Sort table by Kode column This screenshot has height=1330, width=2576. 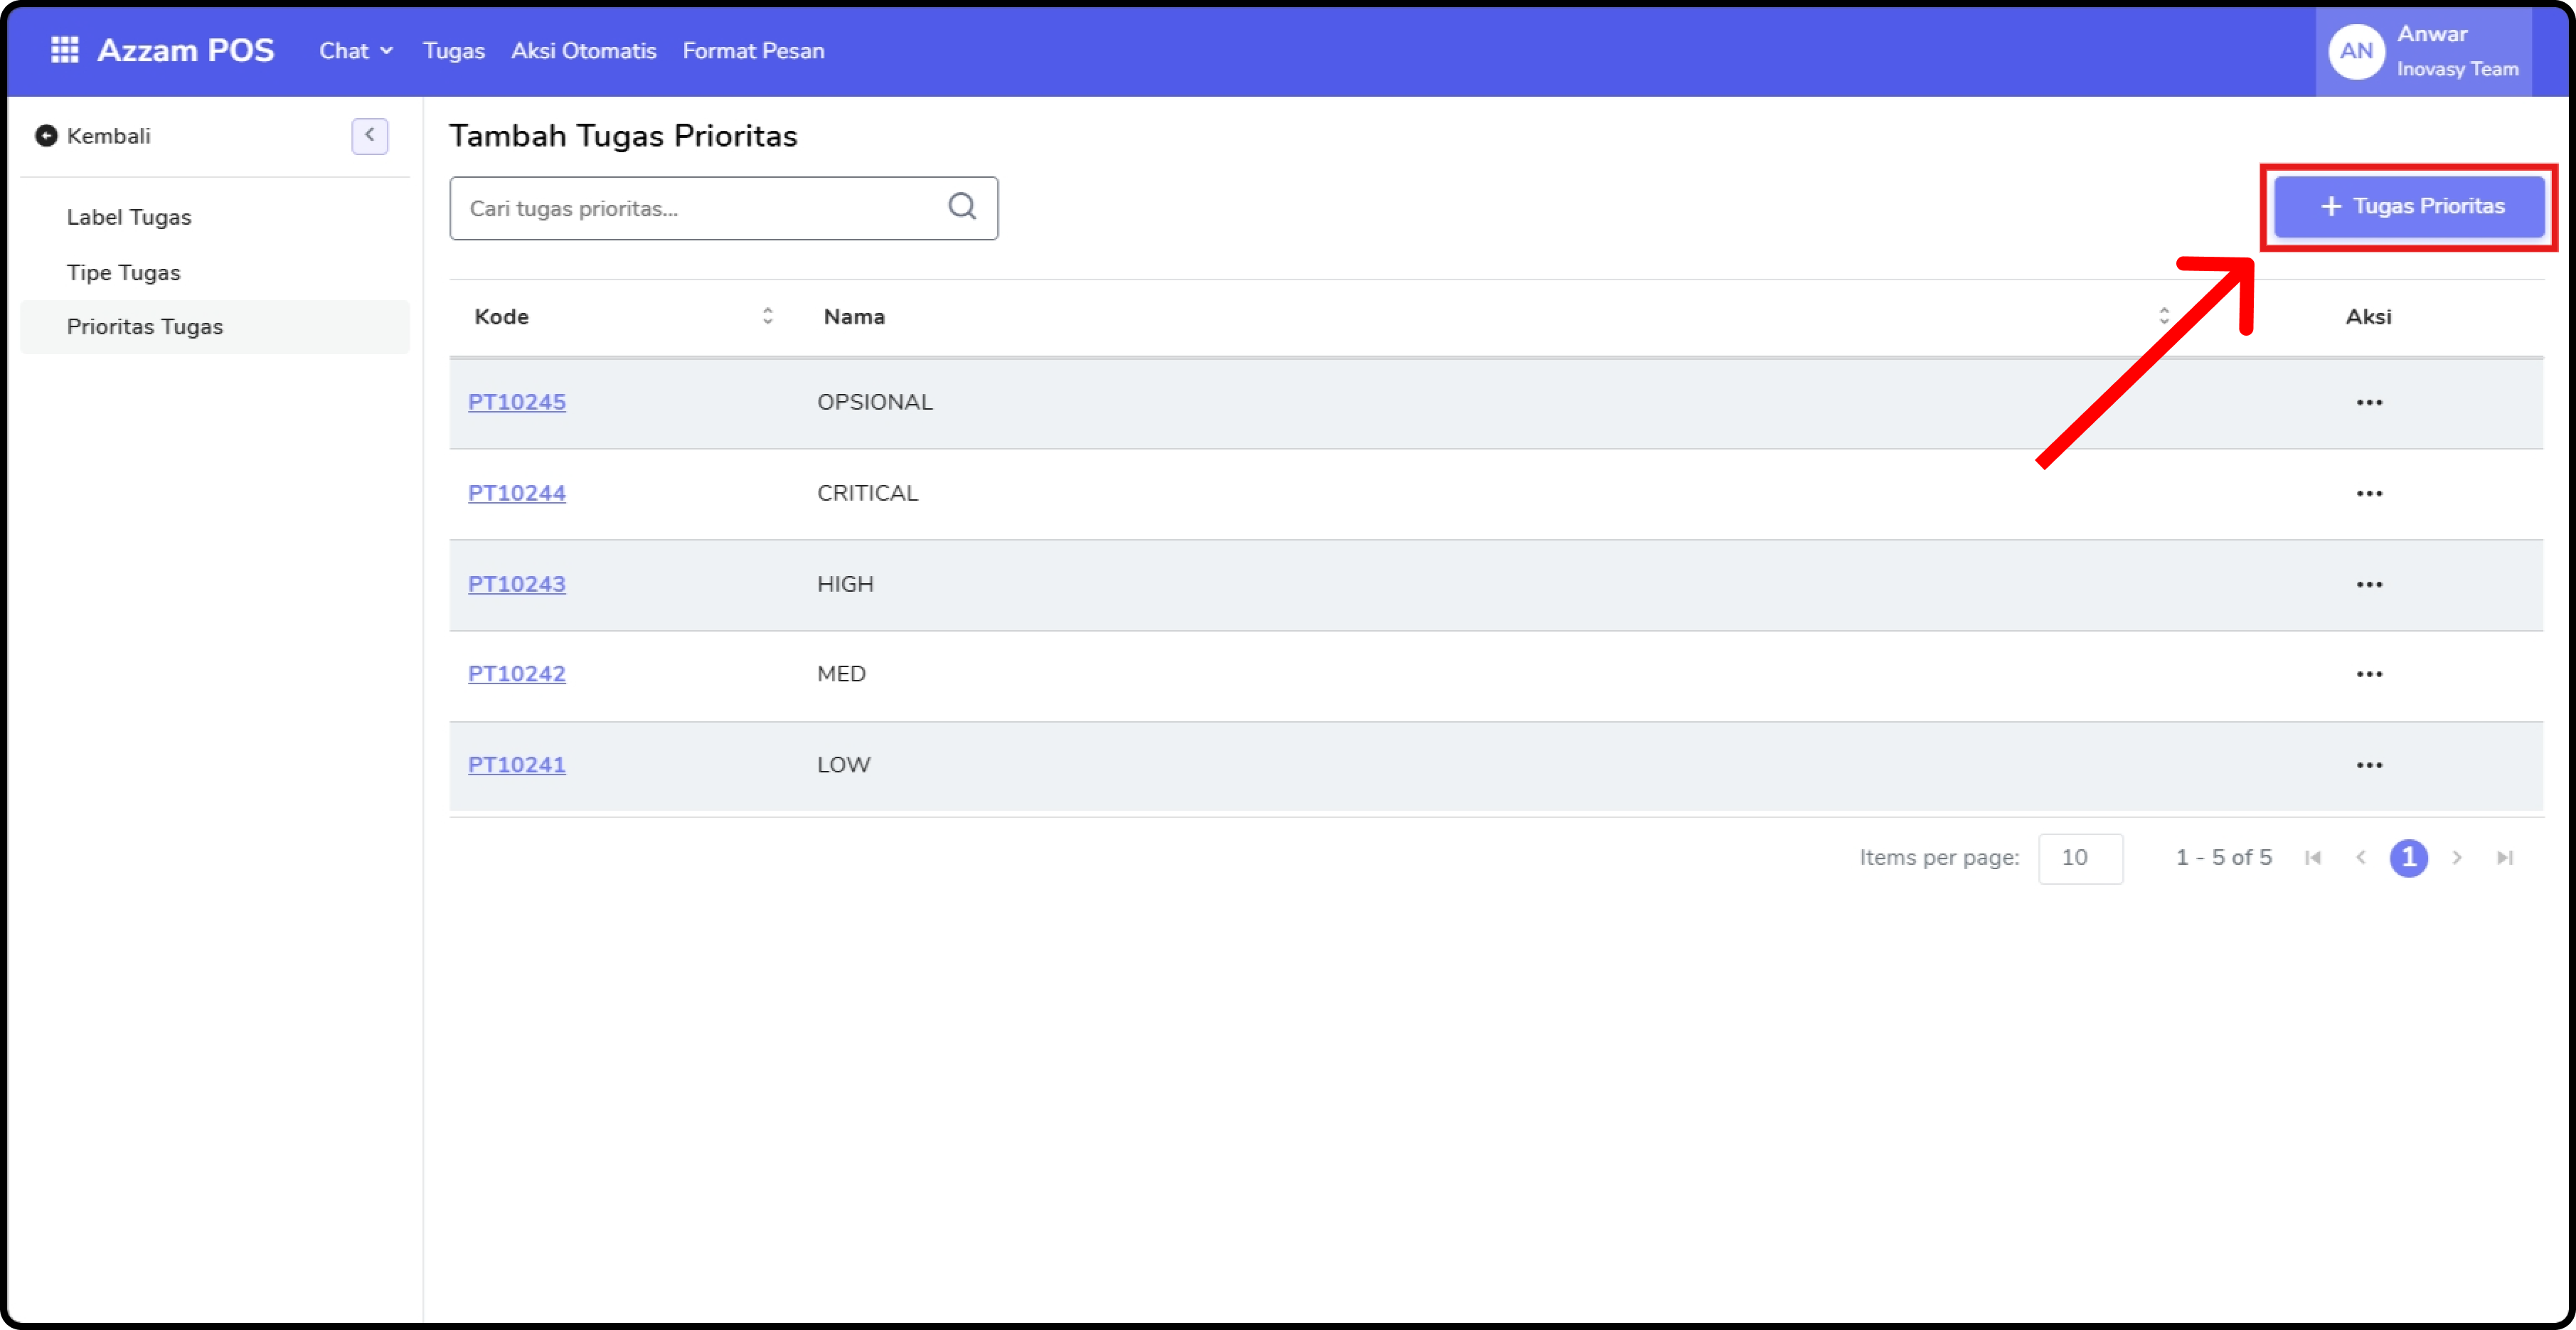[x=767, y=316]
